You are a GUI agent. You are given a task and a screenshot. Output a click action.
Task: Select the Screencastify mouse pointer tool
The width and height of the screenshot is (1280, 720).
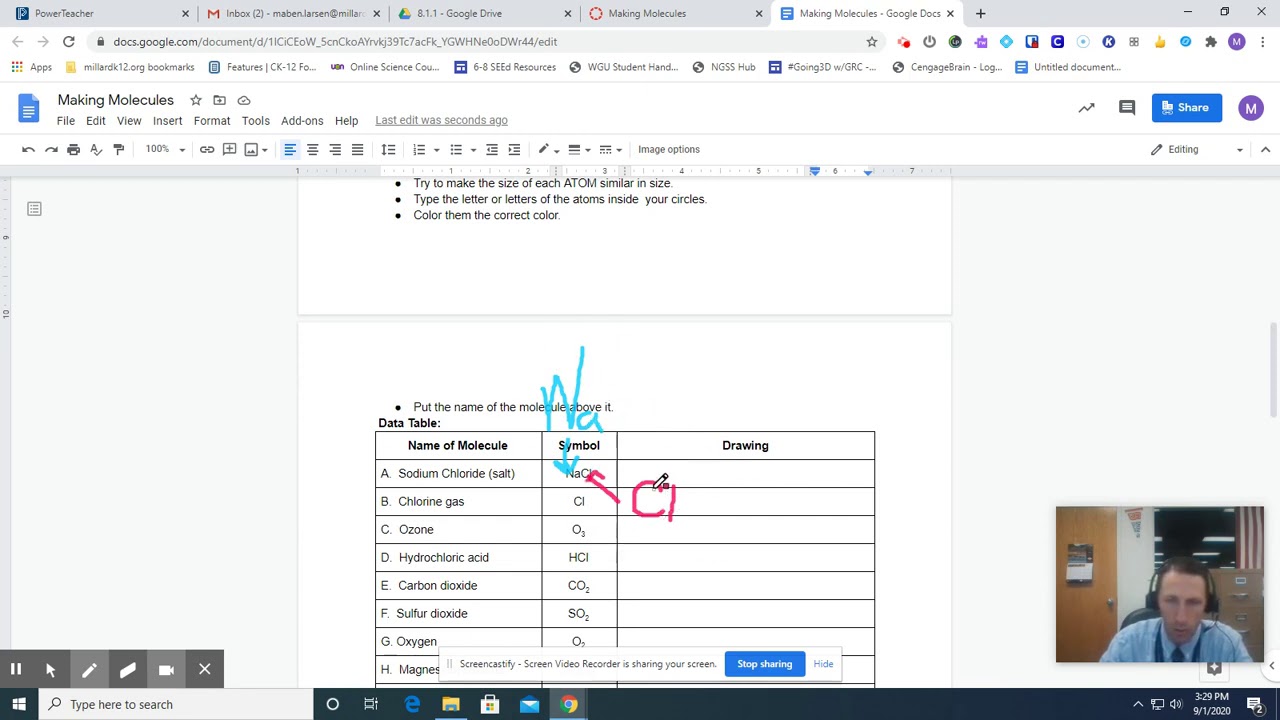click(50, 670)
